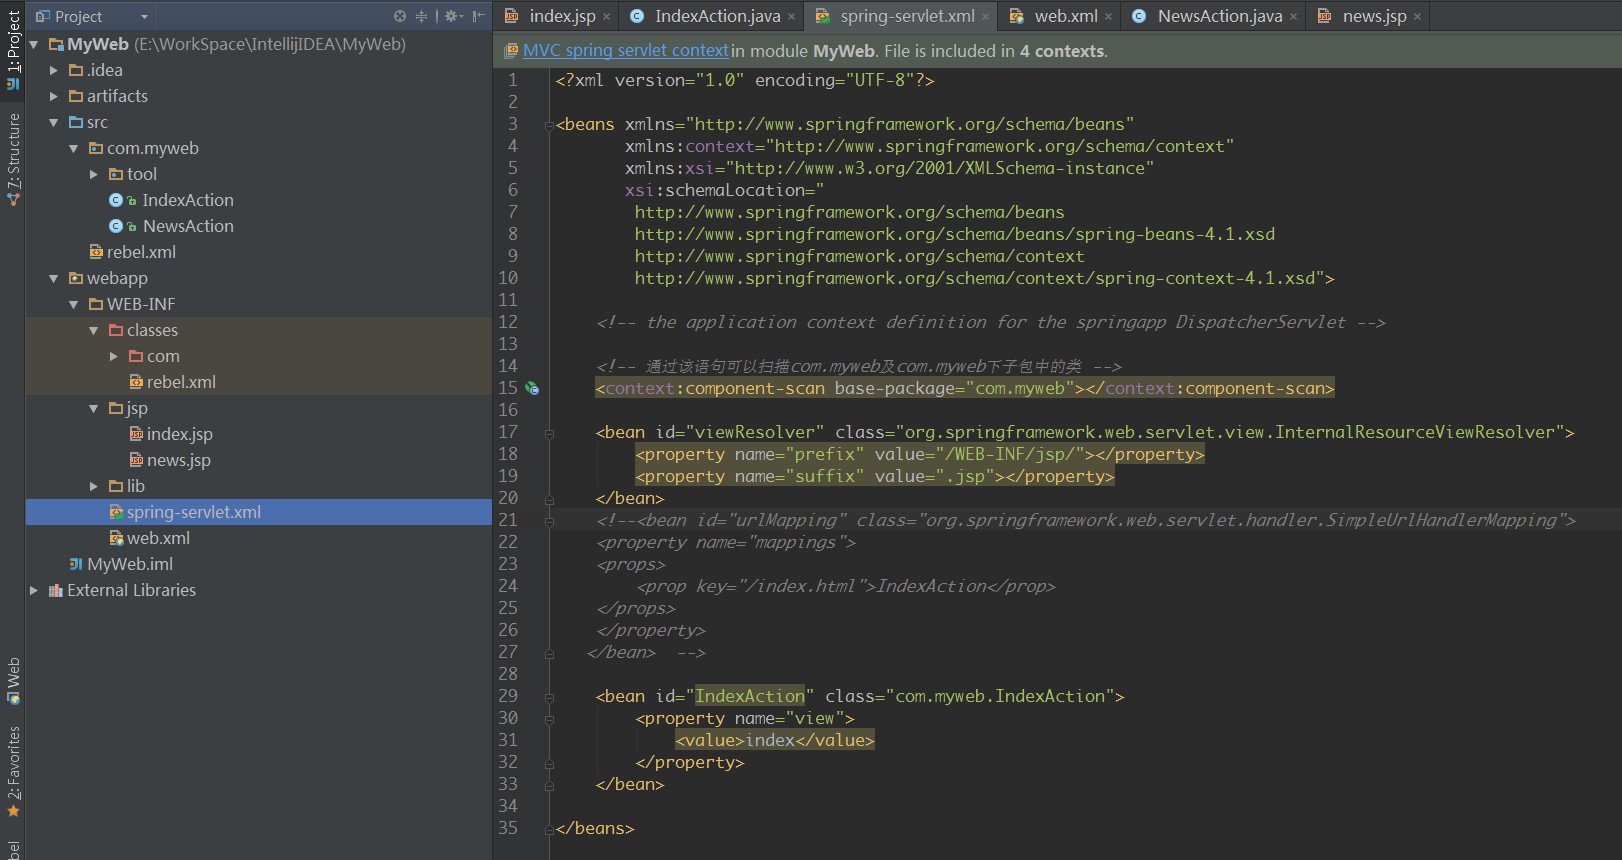Open the Project panel settings gear
The height and width of the screenshot is (860, 1622).
click(x=451, y=16)
